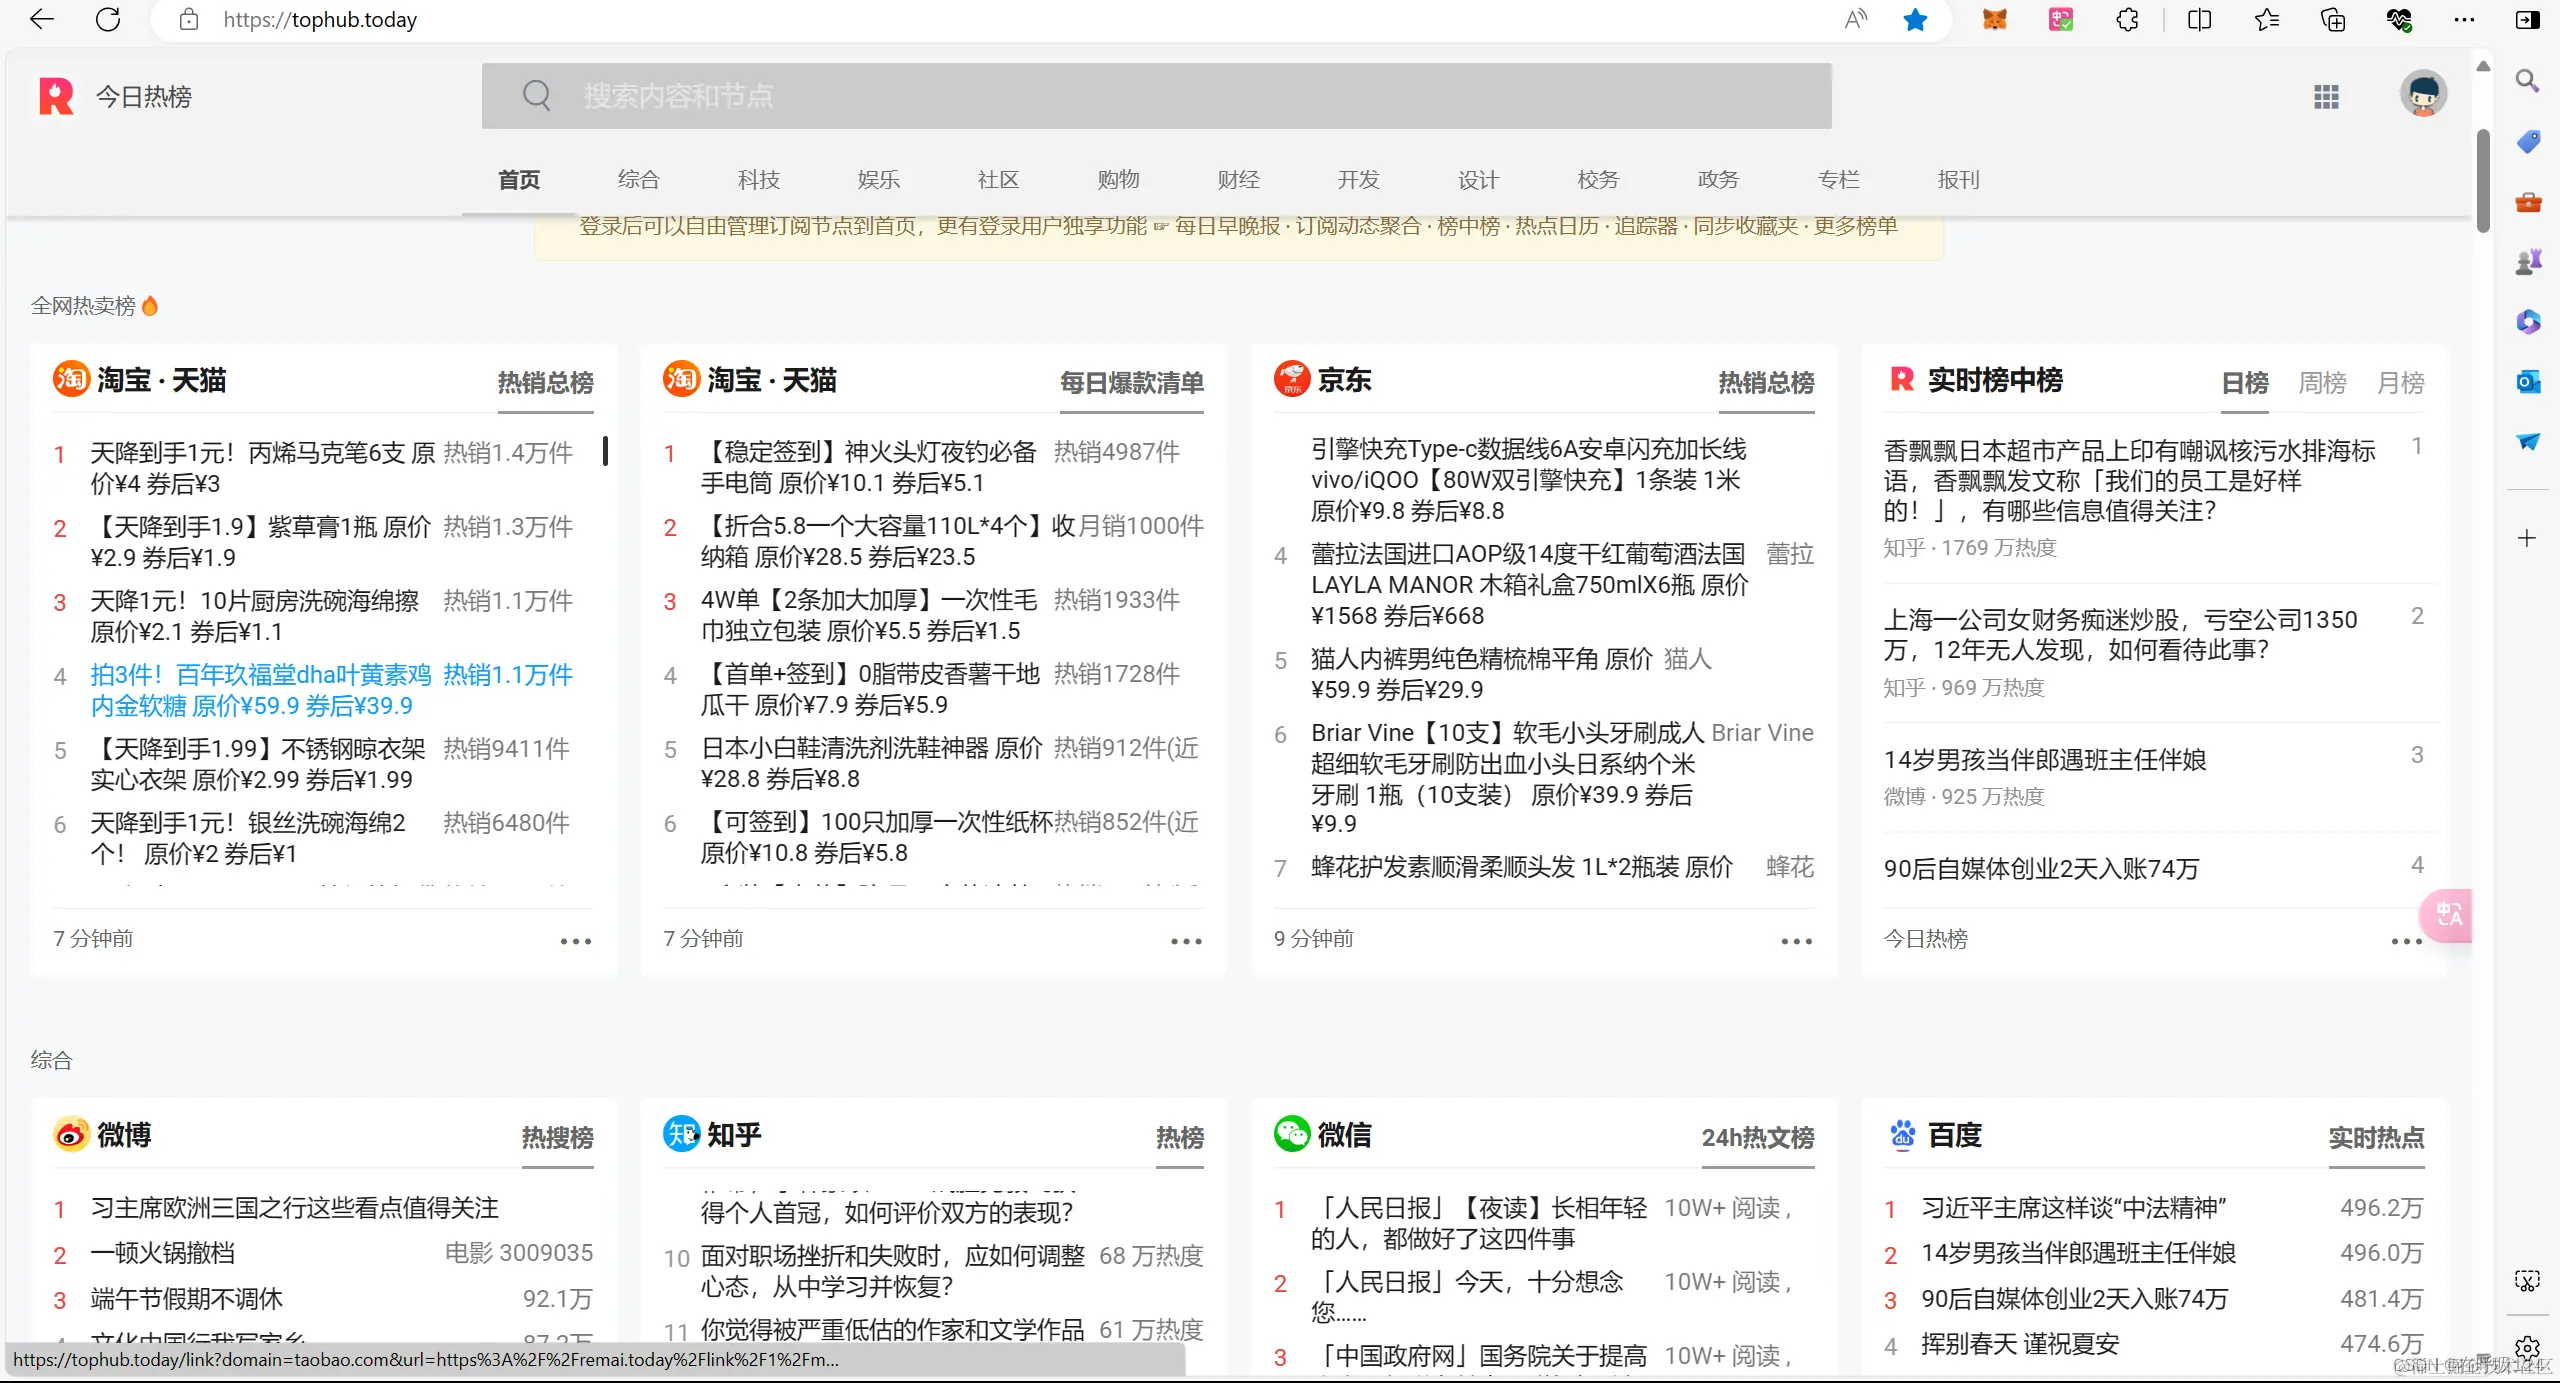Open read aloud icon in the address bar
The image size is (2560, 1383).
point(1856,19)
